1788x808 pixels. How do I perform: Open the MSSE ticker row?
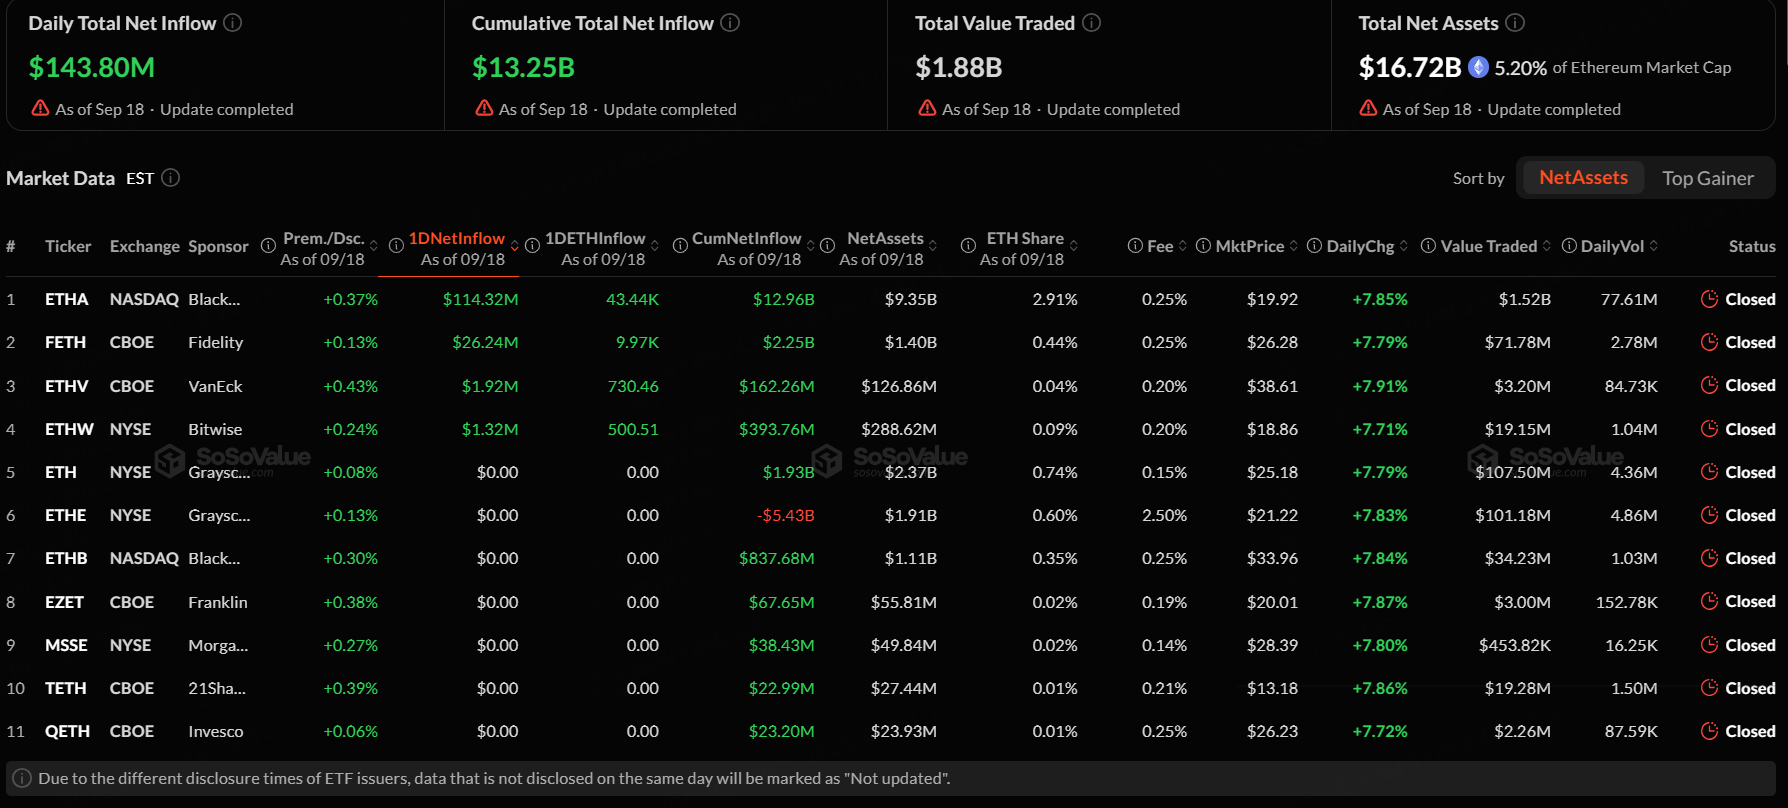point(66,645)
